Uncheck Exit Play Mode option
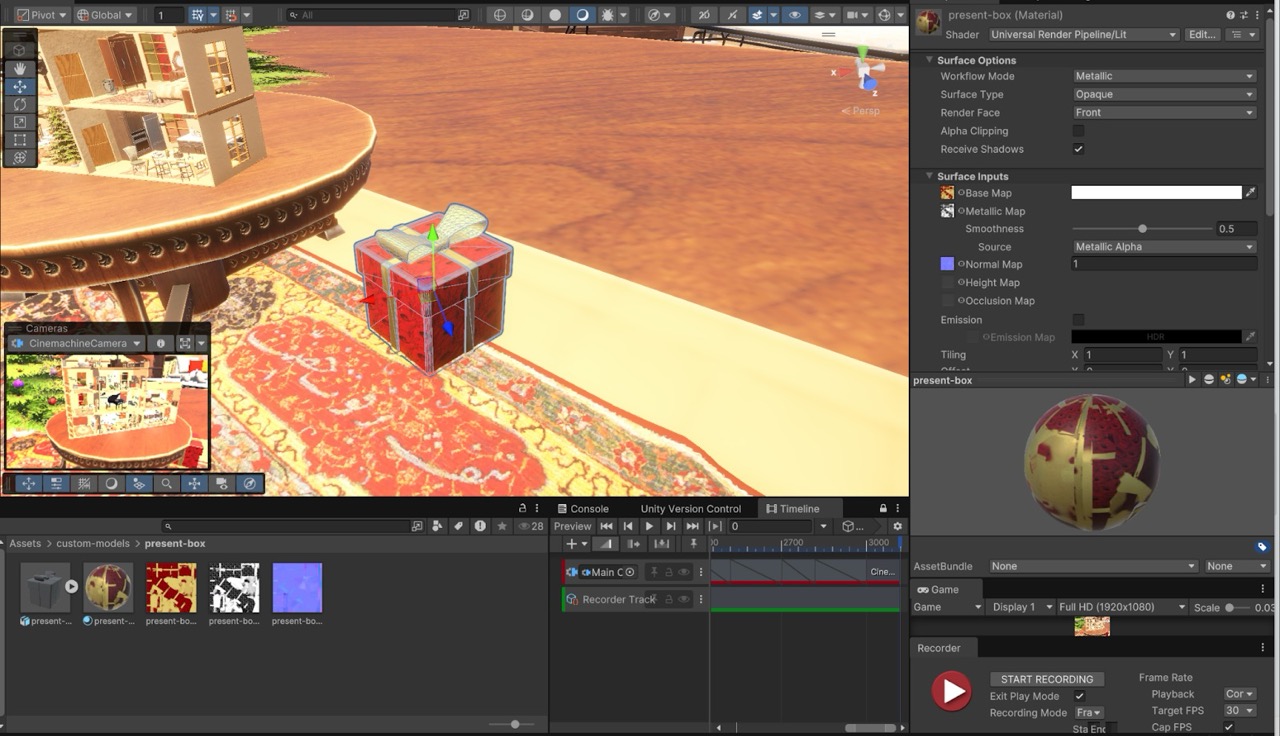Viewport: 1280px width, 736px height. point(1079,696)
